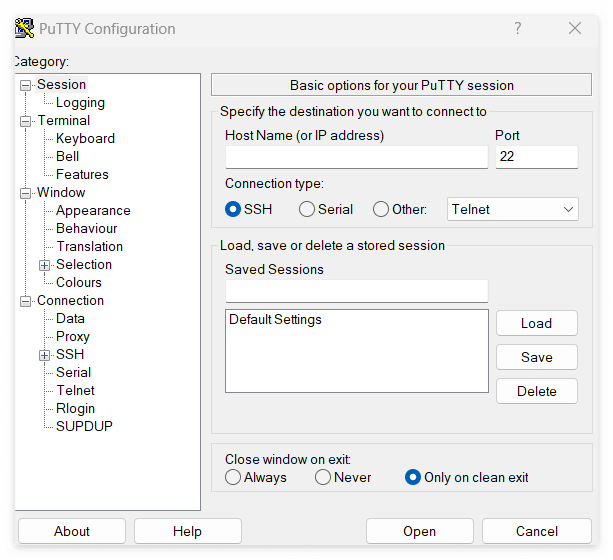Image resolution: width=613 pixels, height=560 pixels.
Task: Open Features settings category
Action: click(82, 174)
